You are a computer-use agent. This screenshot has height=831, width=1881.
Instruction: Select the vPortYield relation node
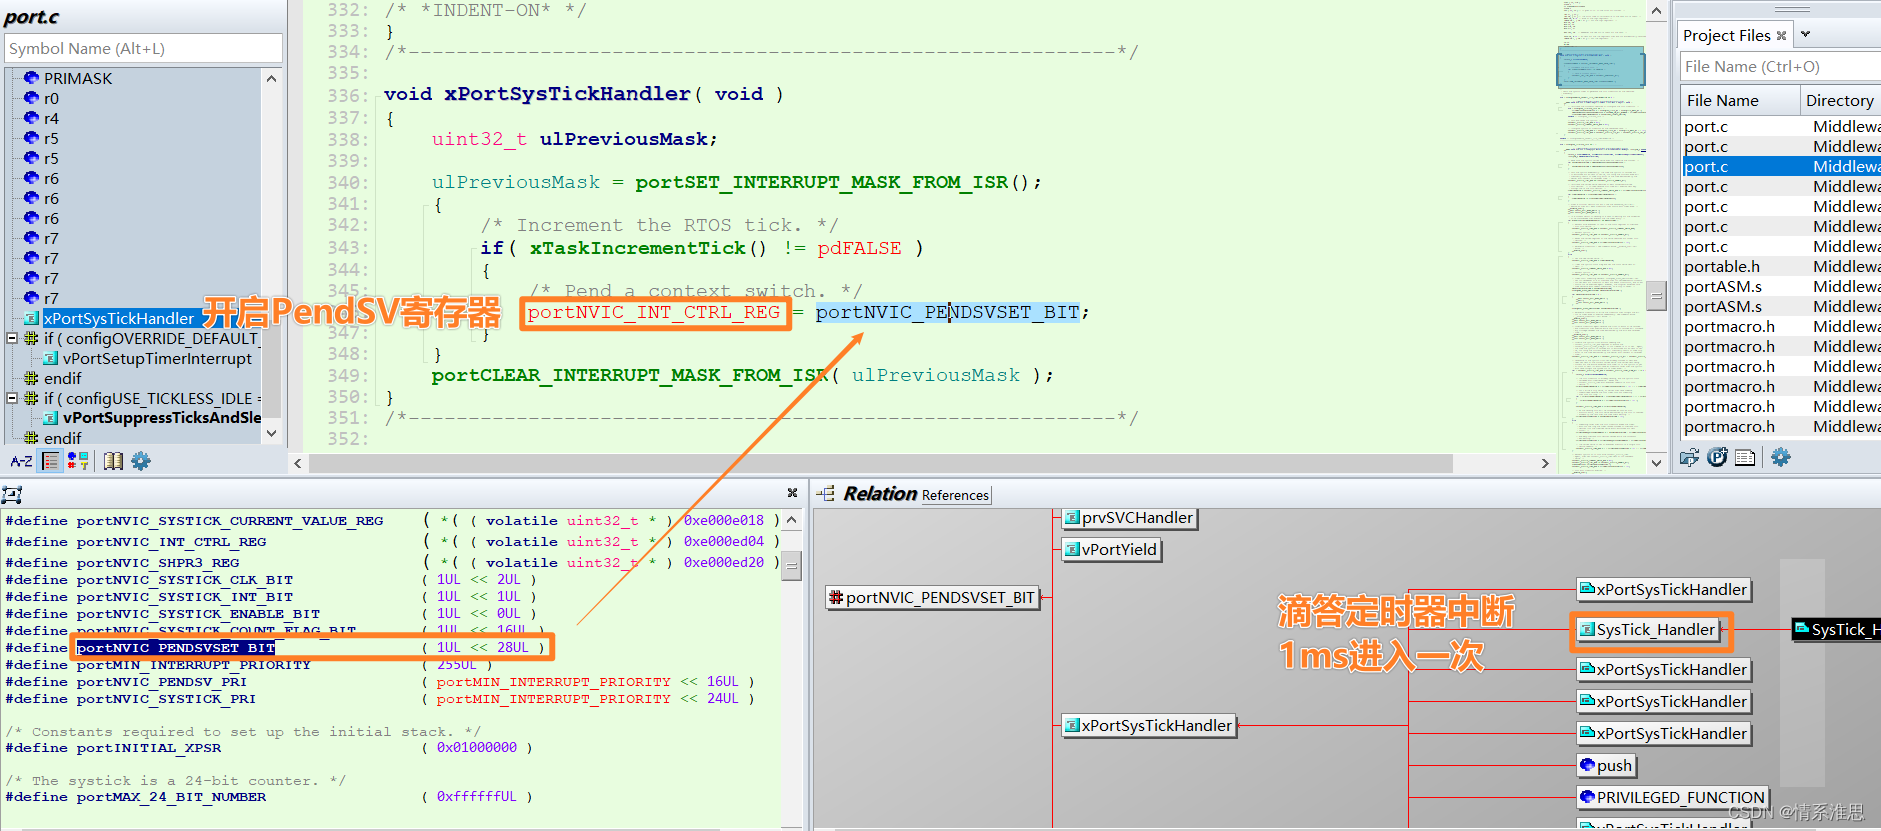[1111, 549]
